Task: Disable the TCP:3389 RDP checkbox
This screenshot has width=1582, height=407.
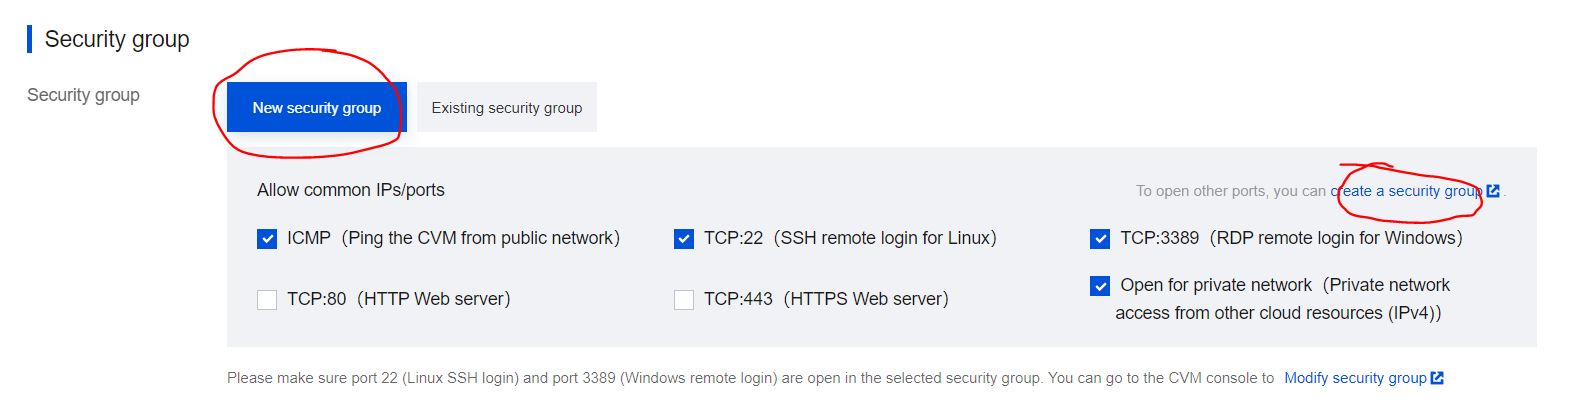Action: click(1100, 239)
